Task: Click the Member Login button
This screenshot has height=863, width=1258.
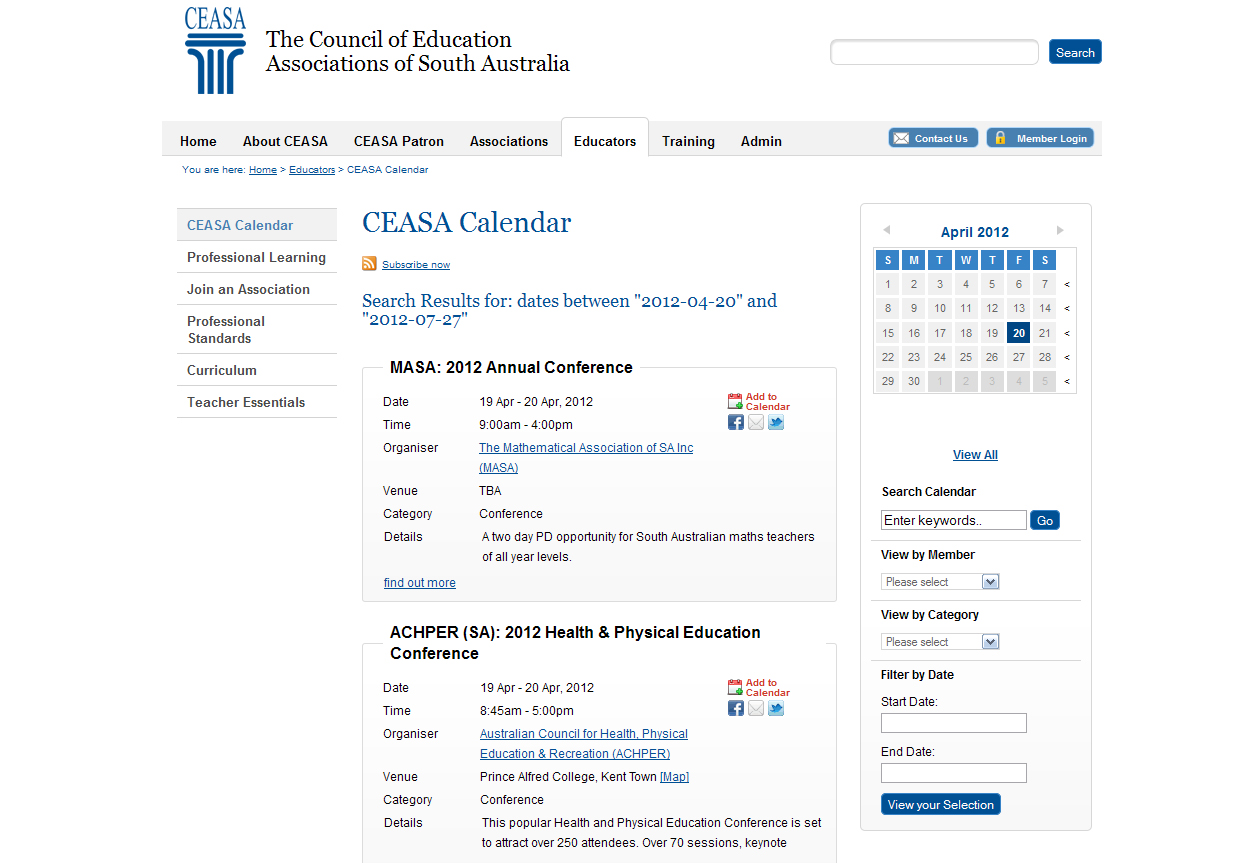Action: click(1040, 138)
